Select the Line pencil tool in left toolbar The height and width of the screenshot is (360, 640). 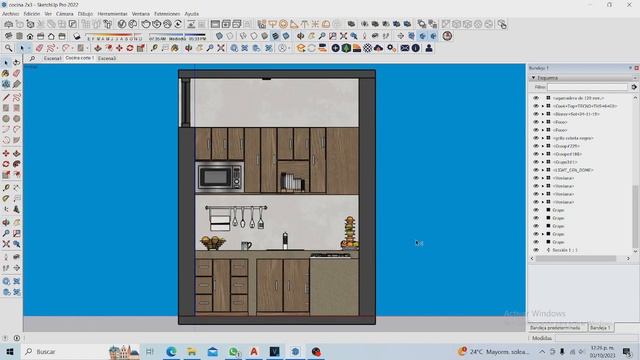click(x=6, y=97)
